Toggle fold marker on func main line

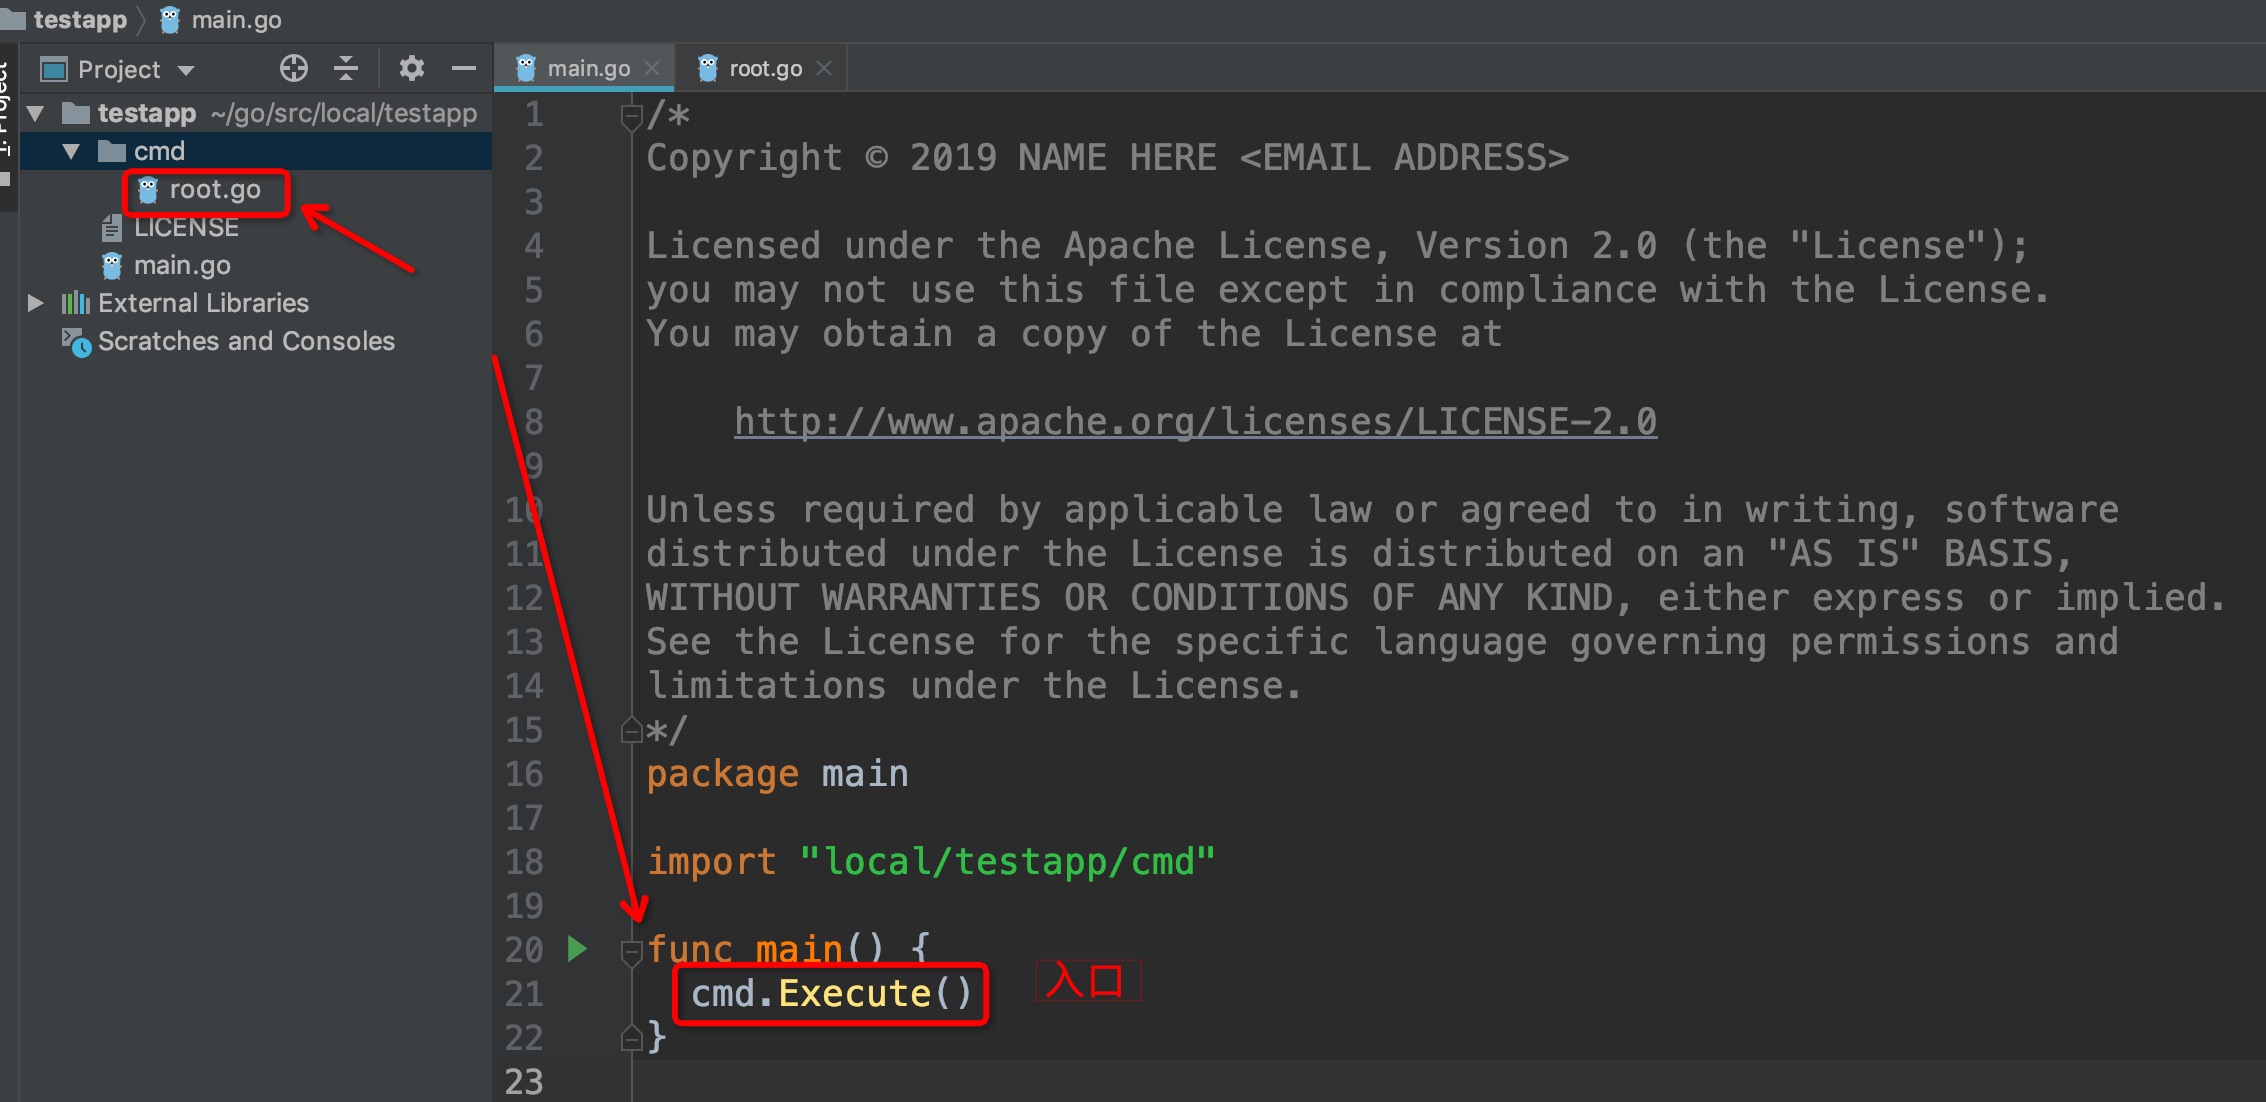click(631, 951)
